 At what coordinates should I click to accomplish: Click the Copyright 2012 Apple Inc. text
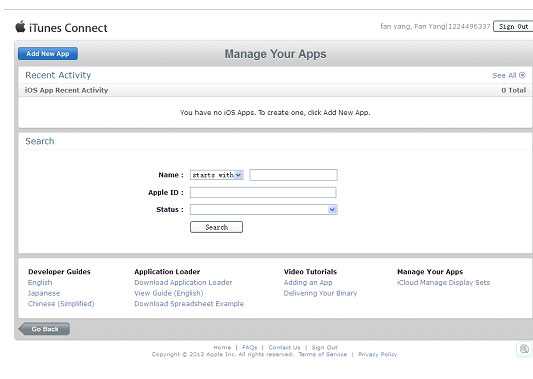tap(222, 354)
